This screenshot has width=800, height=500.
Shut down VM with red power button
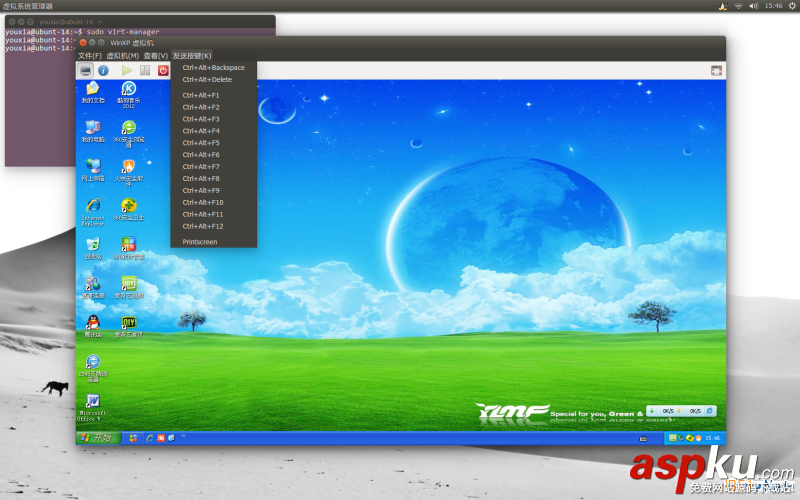coord(163,70)
